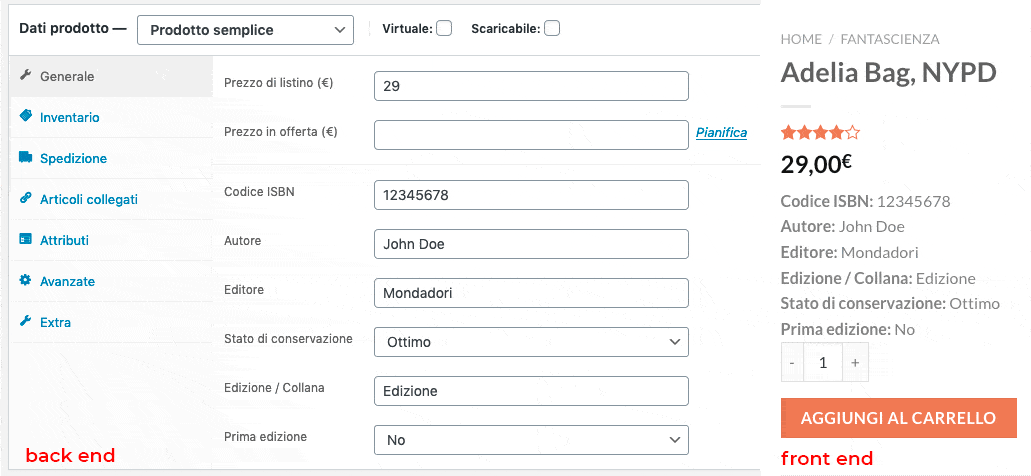Increase quantity with the plus button
The width and height of the screenshot is (1031, 476).
tap(855, 362)
